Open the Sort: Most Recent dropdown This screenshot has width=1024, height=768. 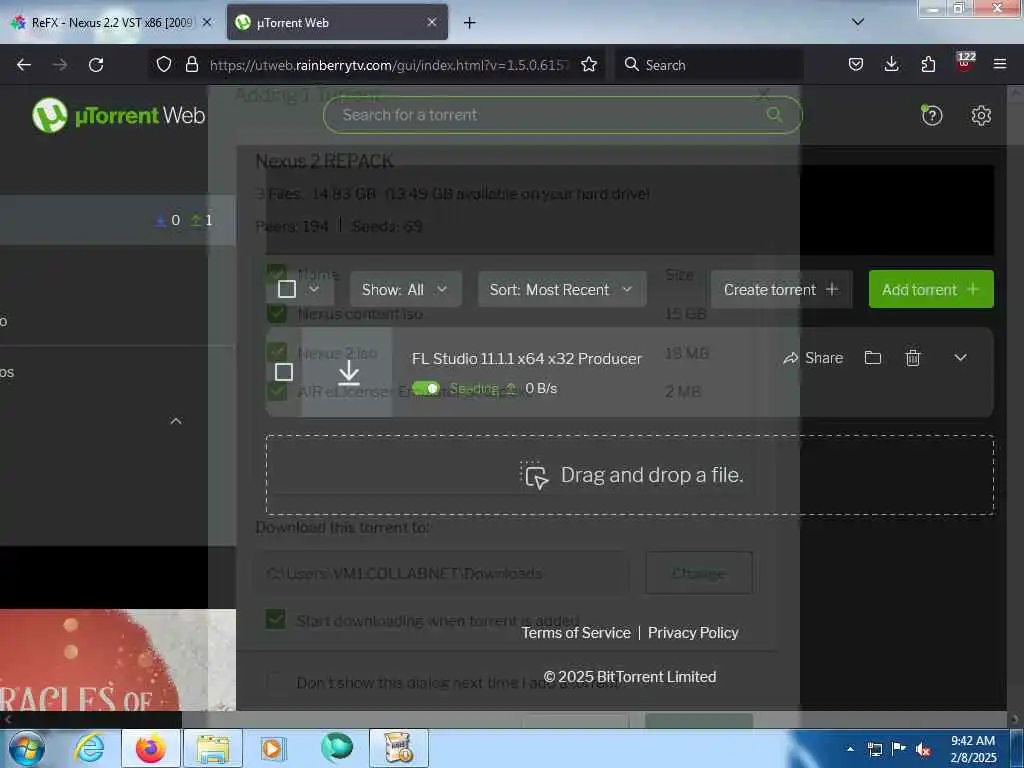(x=562, y=289)
